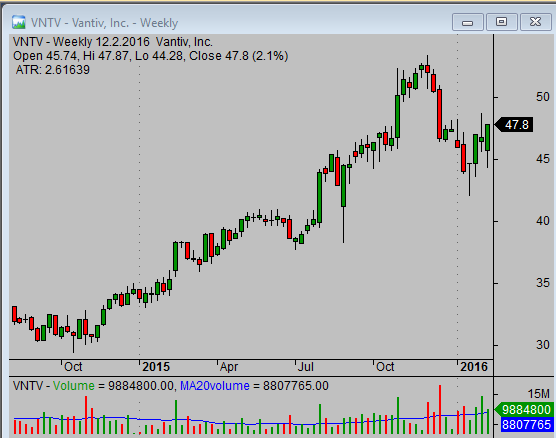The height and width of the screenshot is (438, 556).
Task: Click the Apr label on time axis
Action: (229, 367)
